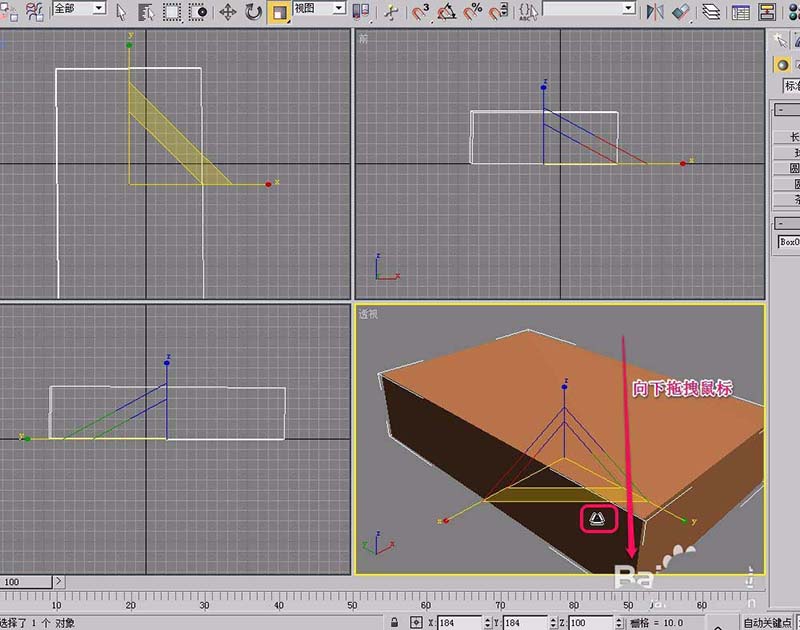Toggle Absolute/Offset transform type-in icon
The width and height of the screenshot is (800, 630).
pyautogui.click(x=416, y=622)
